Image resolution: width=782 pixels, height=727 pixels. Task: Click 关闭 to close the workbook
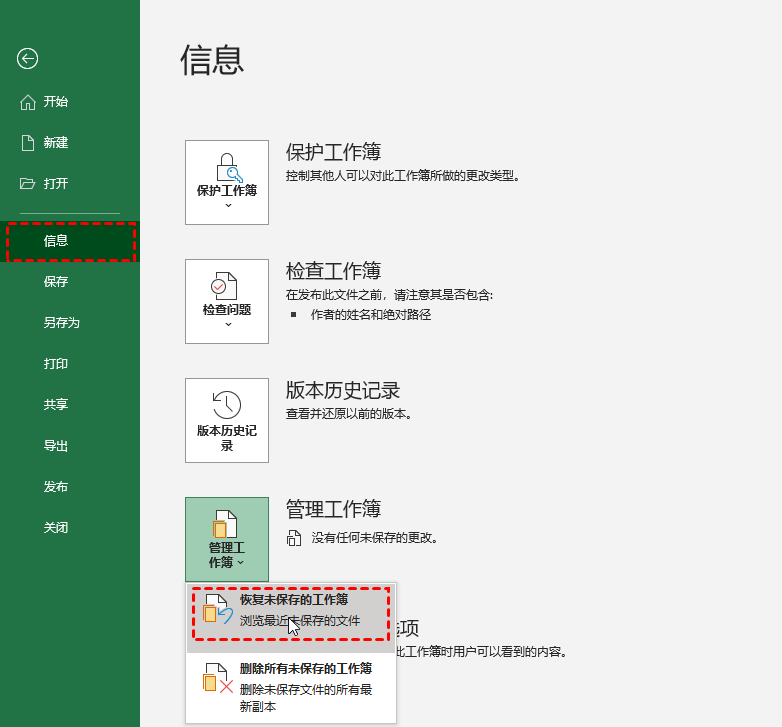pyautogui.click(x=56, y=528)
